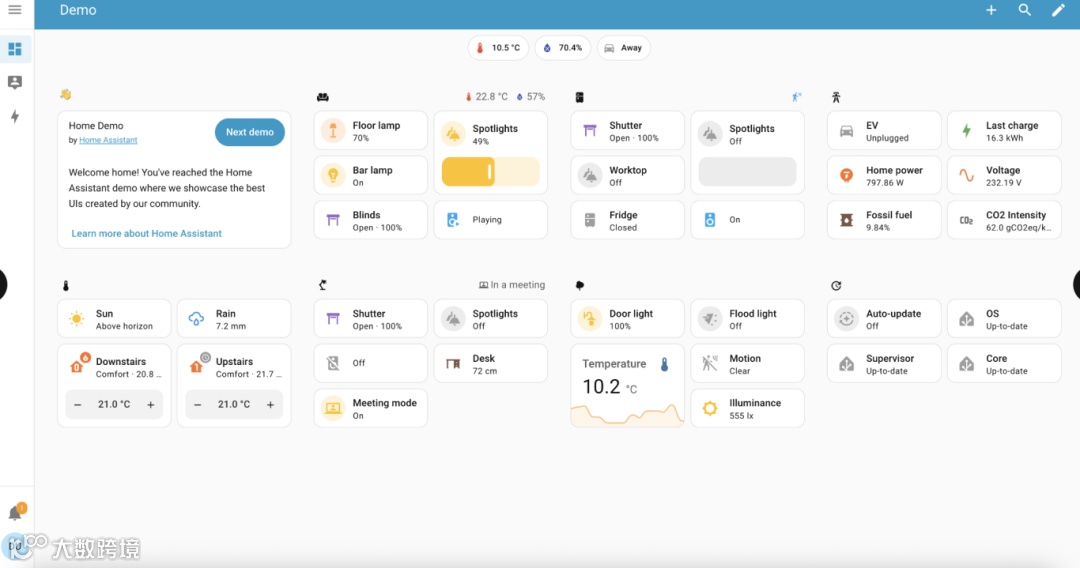
Task: Decrease Downstairs temperature with minus
Action: click(x=78, y=404)
